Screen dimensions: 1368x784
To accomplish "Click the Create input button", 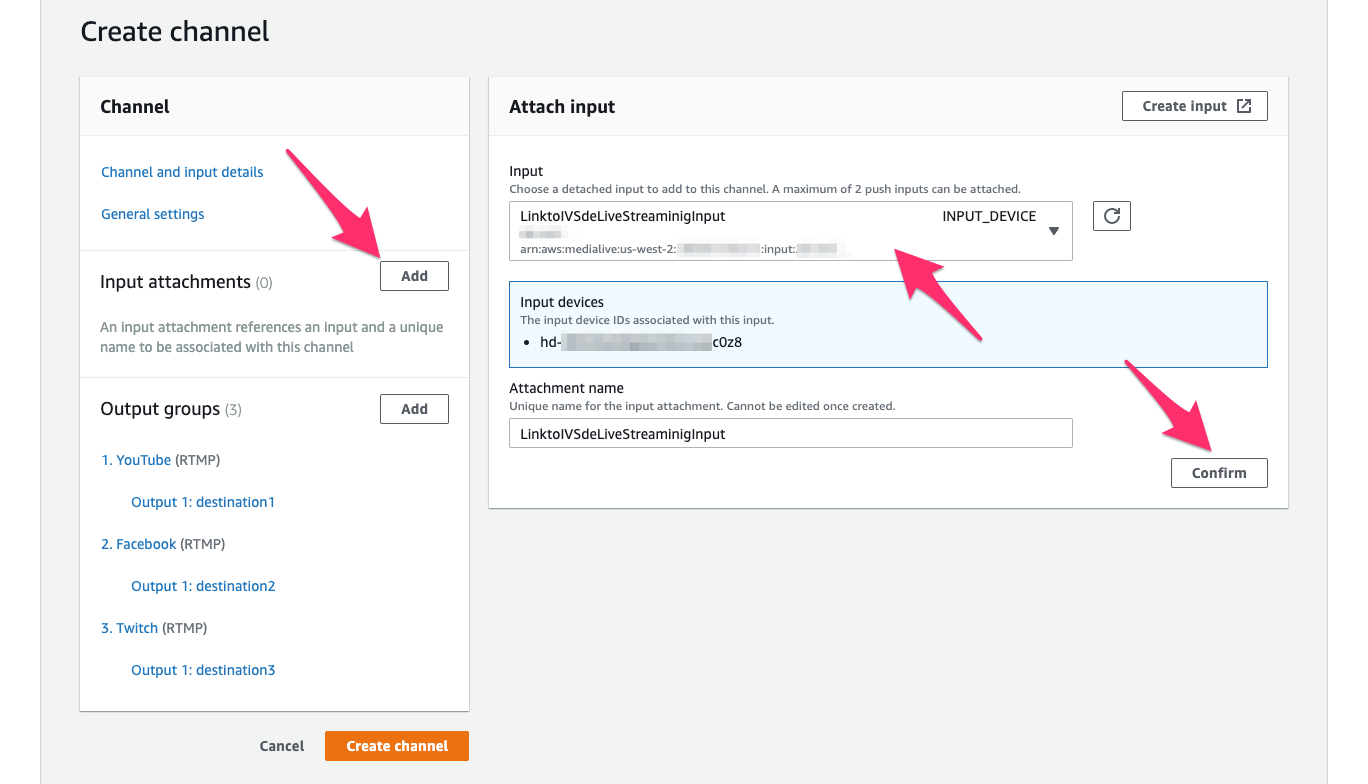I will pyautogui.click(x=1194, y=105).
